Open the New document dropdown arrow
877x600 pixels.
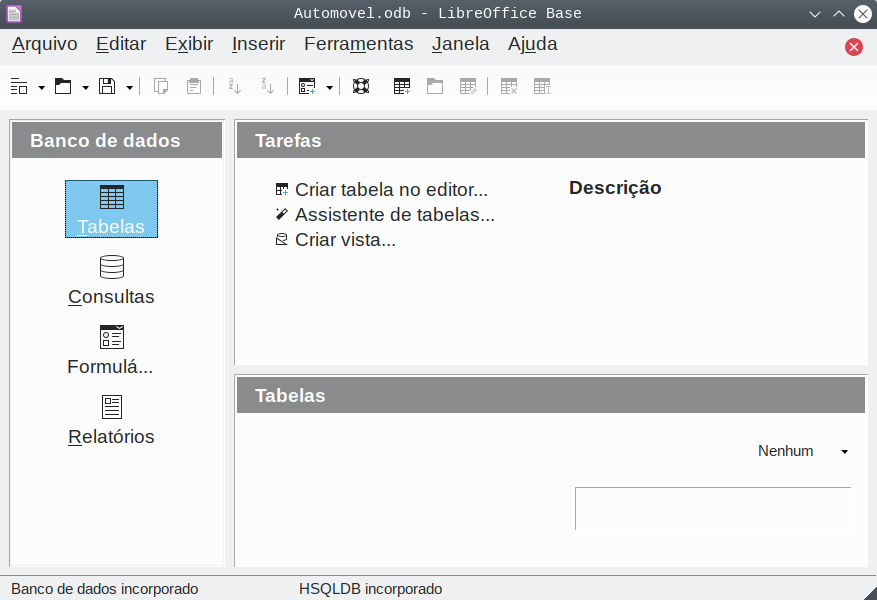(x=41, y=88)
